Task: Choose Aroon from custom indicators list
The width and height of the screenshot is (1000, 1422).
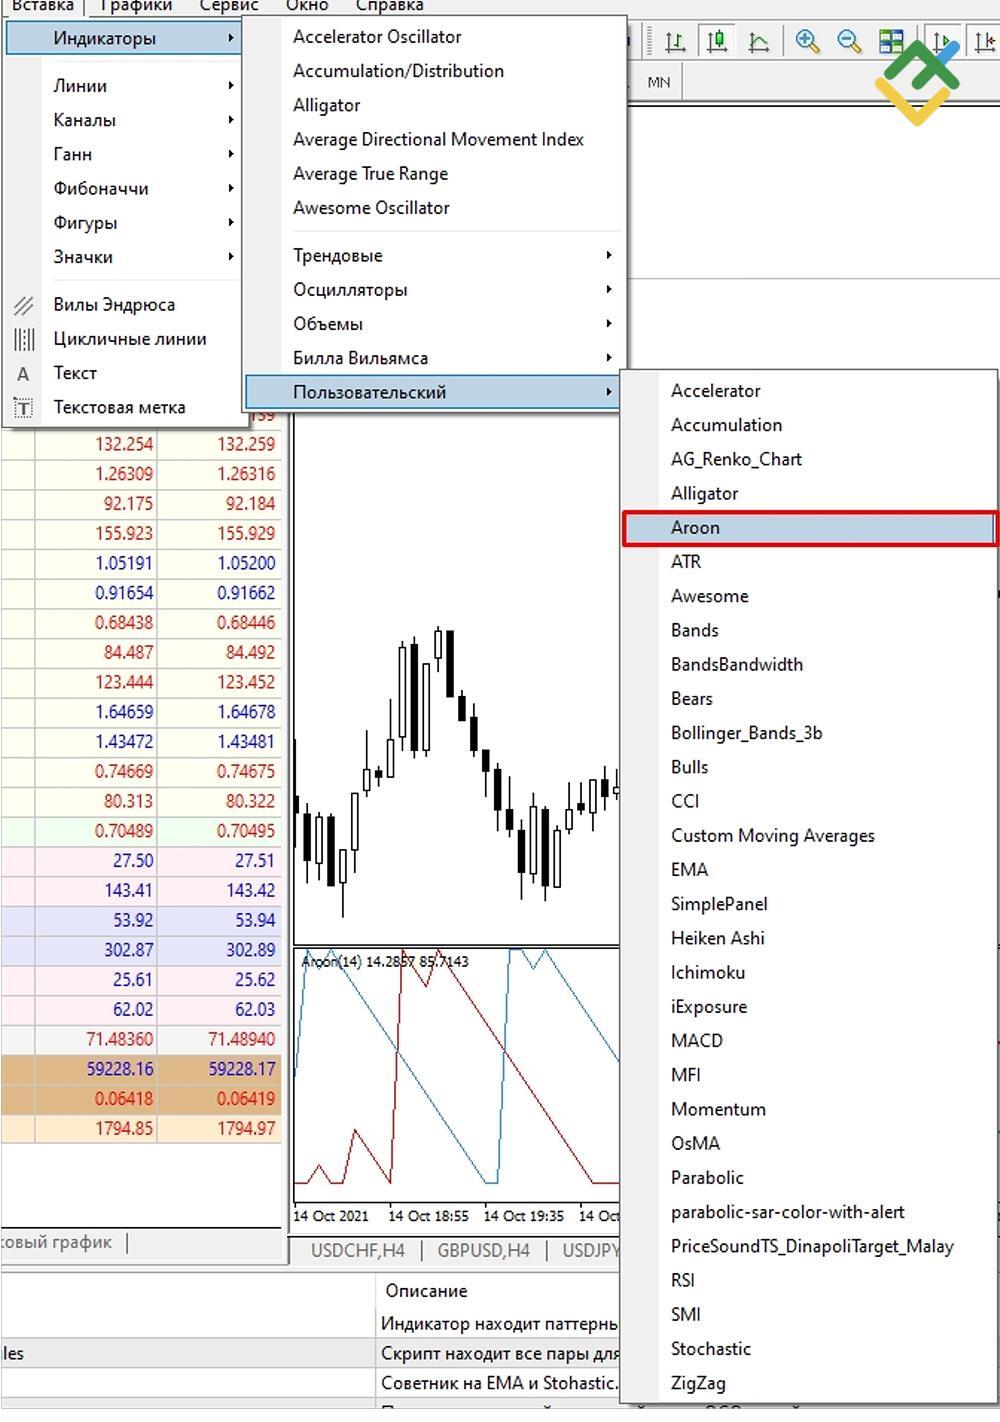Action: (809, 528)
